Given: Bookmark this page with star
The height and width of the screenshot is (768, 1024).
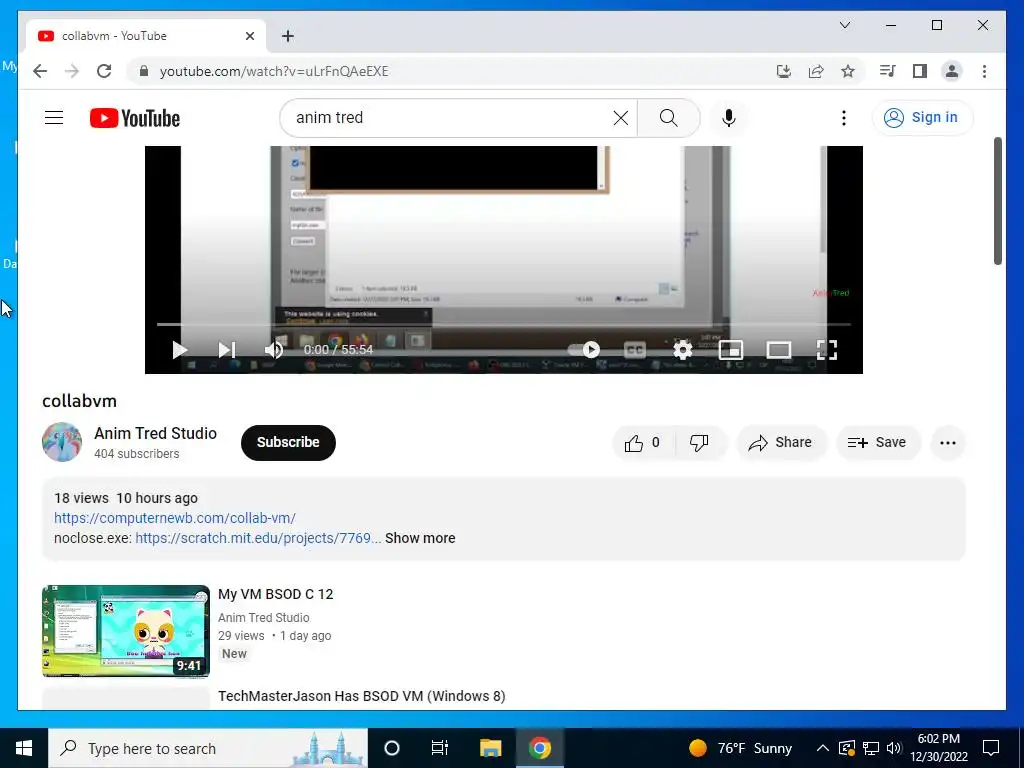Looking at the screenshot, I should click(x=848, y=71).
